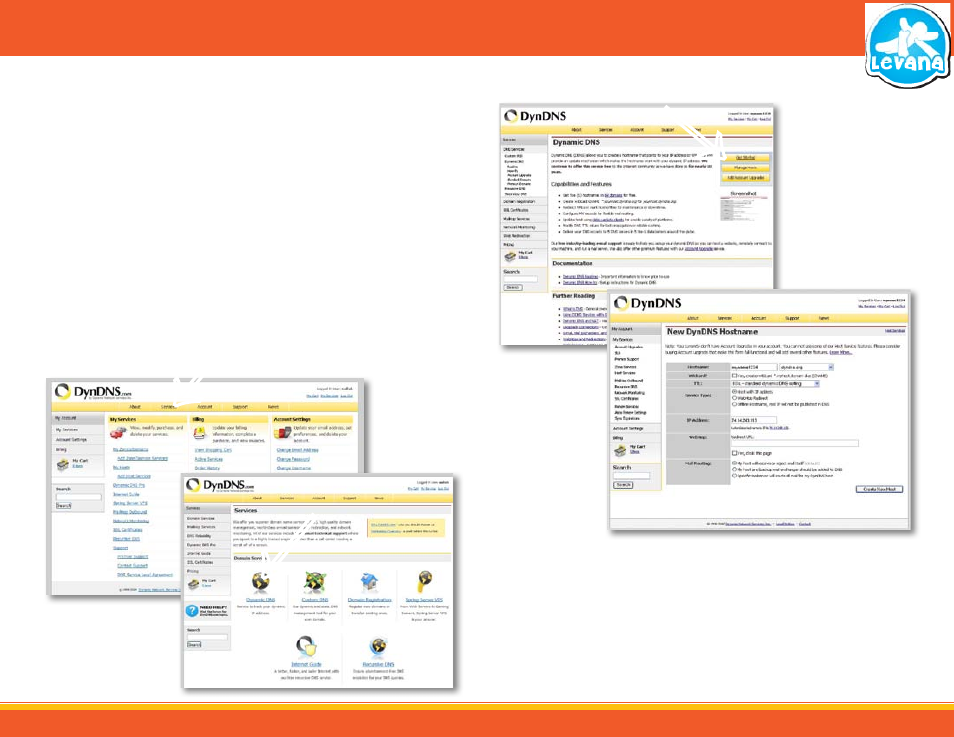954x737 pixels.
Task: Click the Change Password link
Action: click(x=293, y=459)
